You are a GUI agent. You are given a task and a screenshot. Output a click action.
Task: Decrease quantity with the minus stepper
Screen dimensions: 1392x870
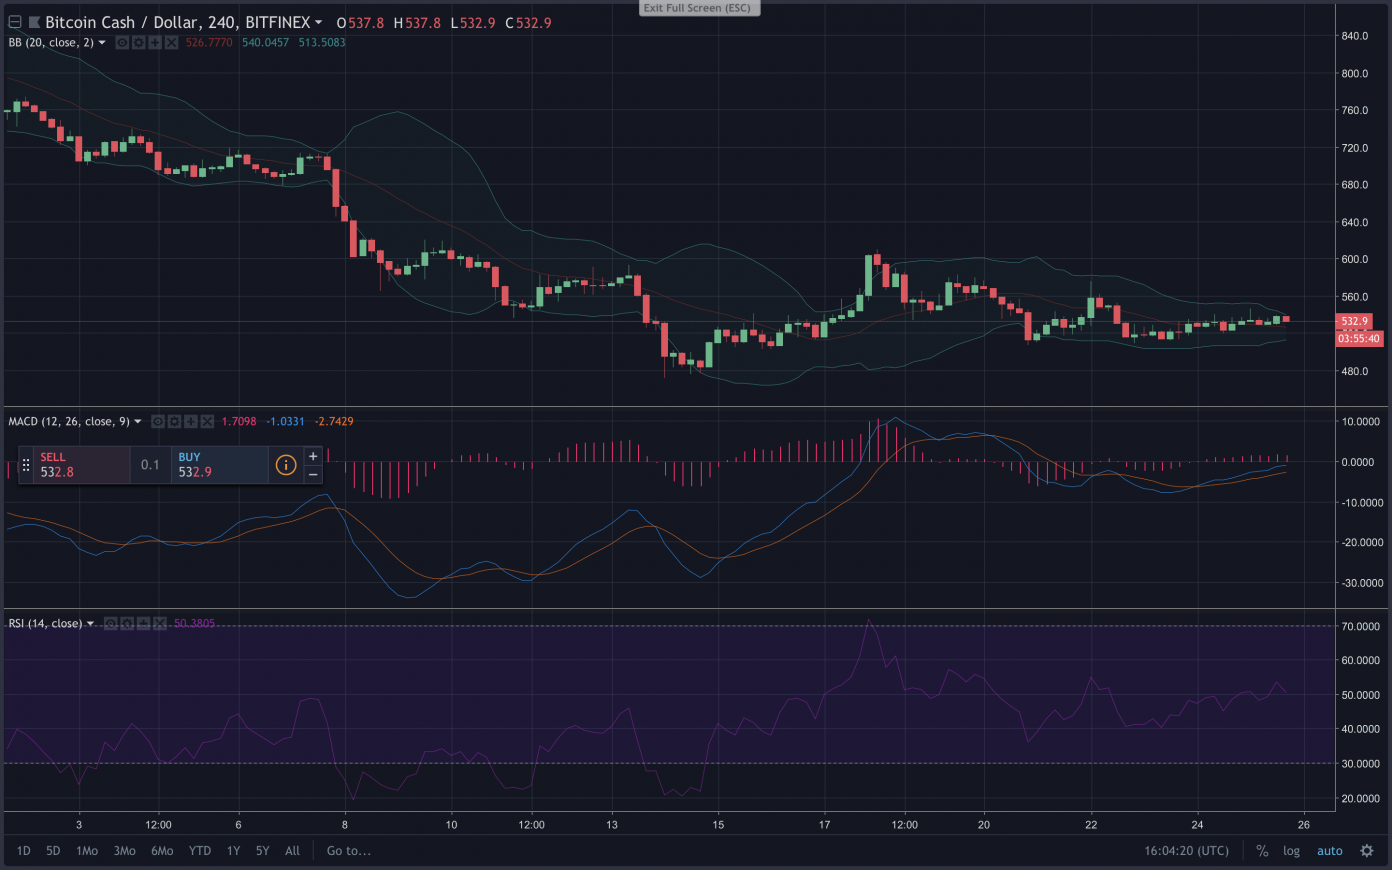pyautogui.click(x=313, y=474)
